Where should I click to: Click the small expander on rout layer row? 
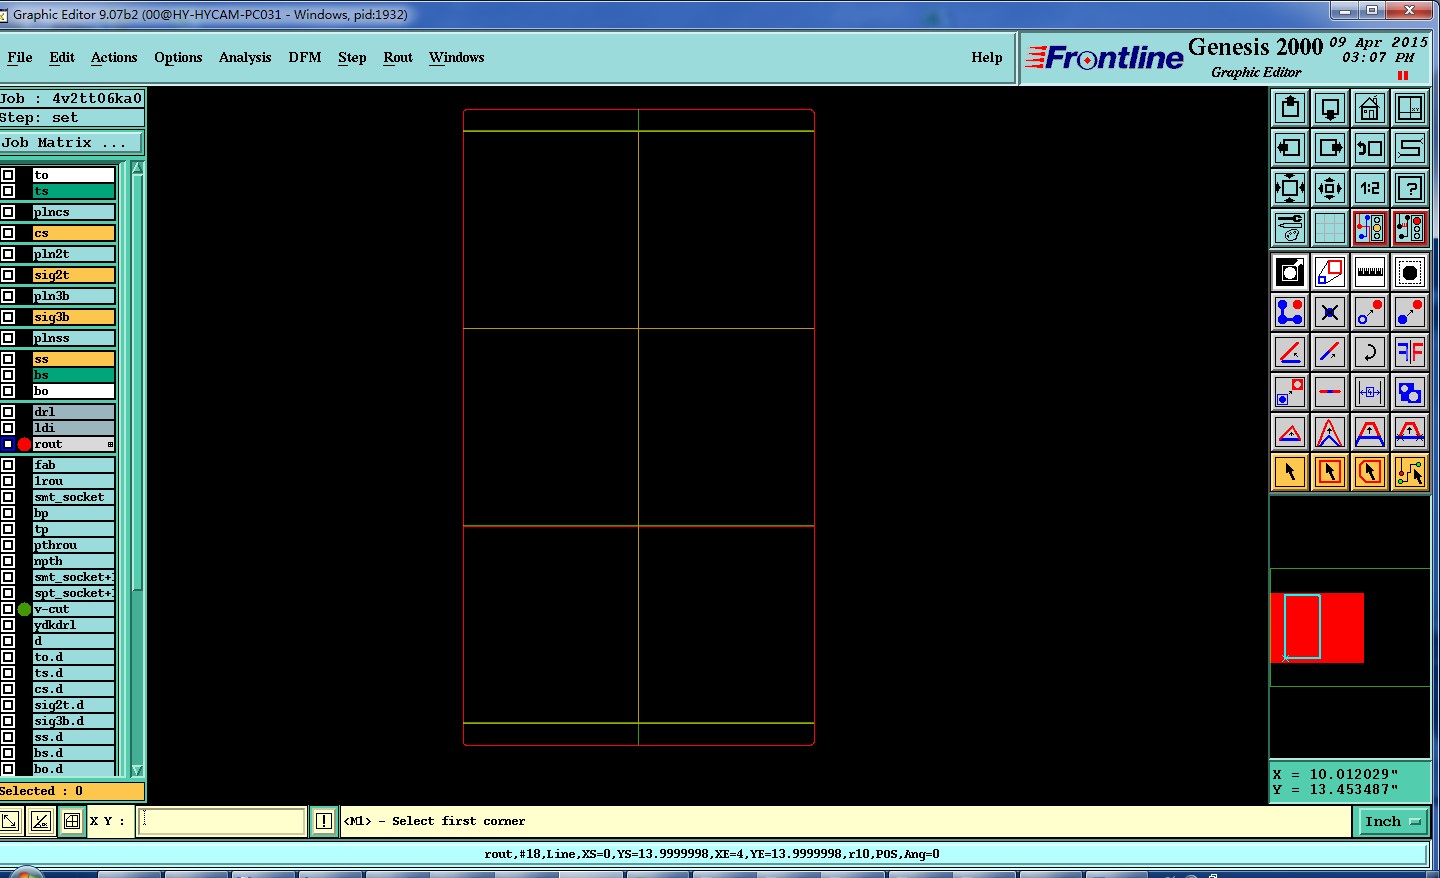[110, 444]
